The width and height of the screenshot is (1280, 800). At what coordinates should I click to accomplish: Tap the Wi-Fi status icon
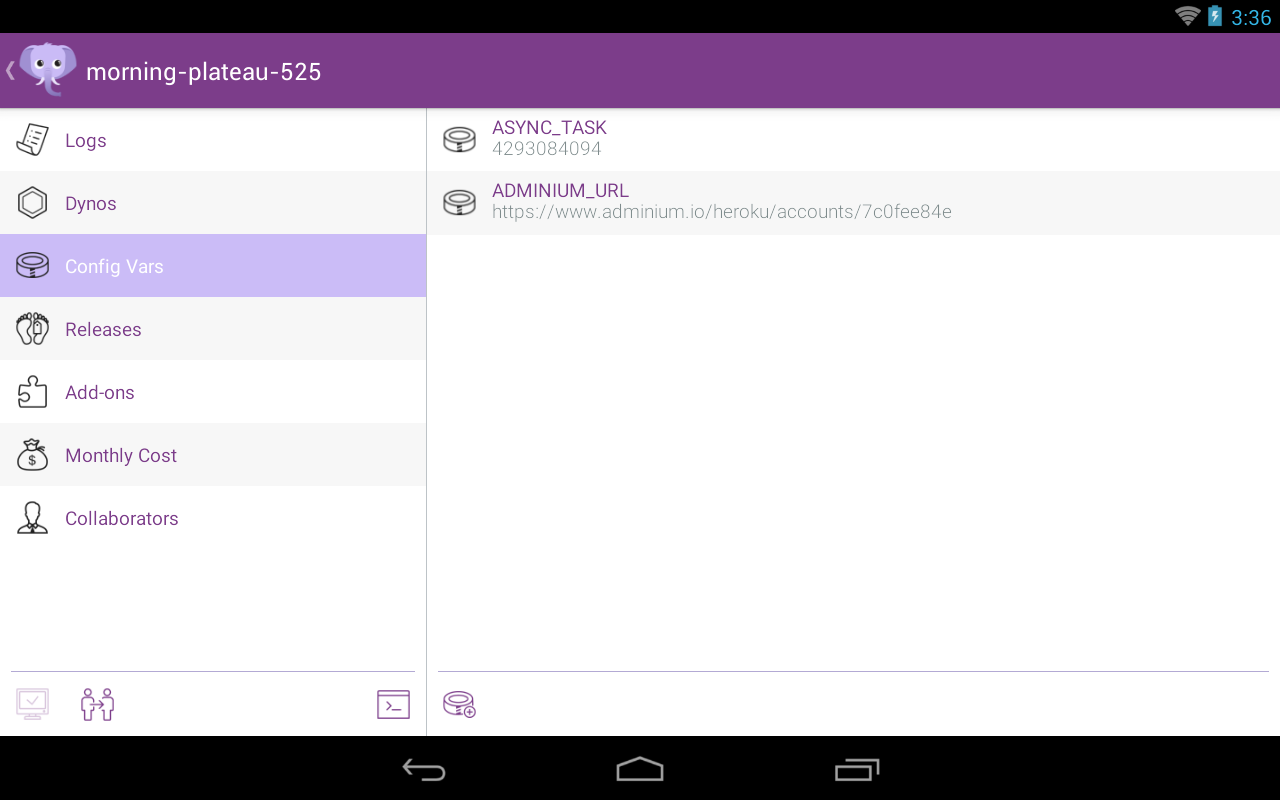(x=1187, y=16)
